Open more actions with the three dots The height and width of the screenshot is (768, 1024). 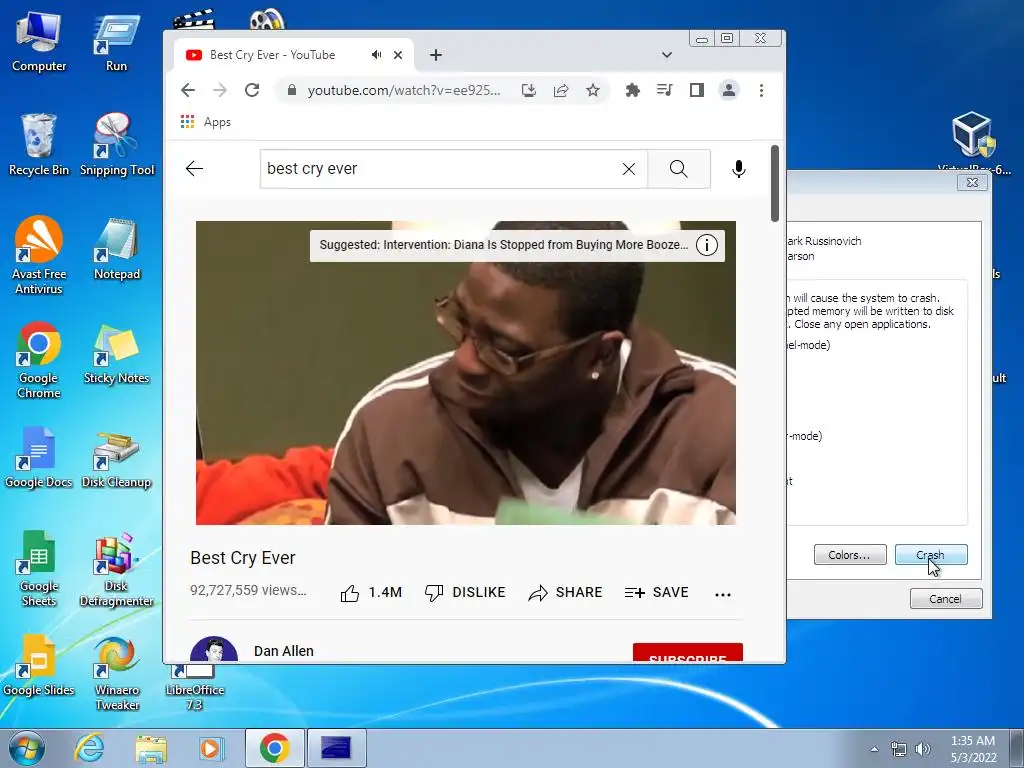723,594
